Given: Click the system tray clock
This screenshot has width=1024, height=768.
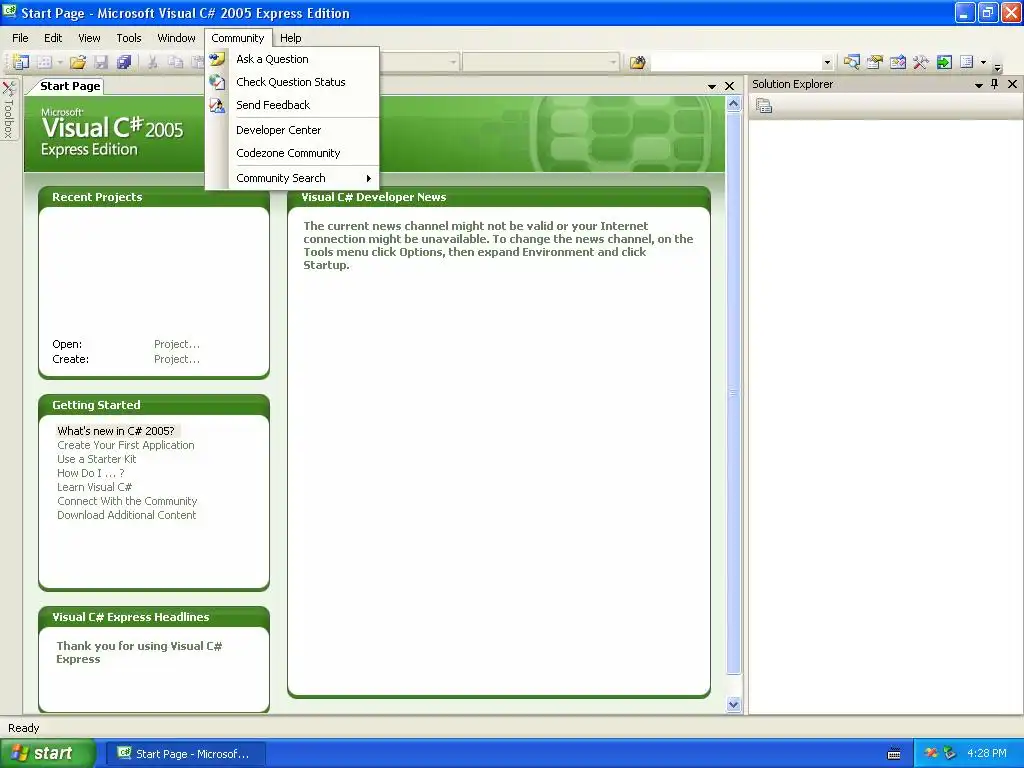Looking at the screenshot, I should pos(987,753).
